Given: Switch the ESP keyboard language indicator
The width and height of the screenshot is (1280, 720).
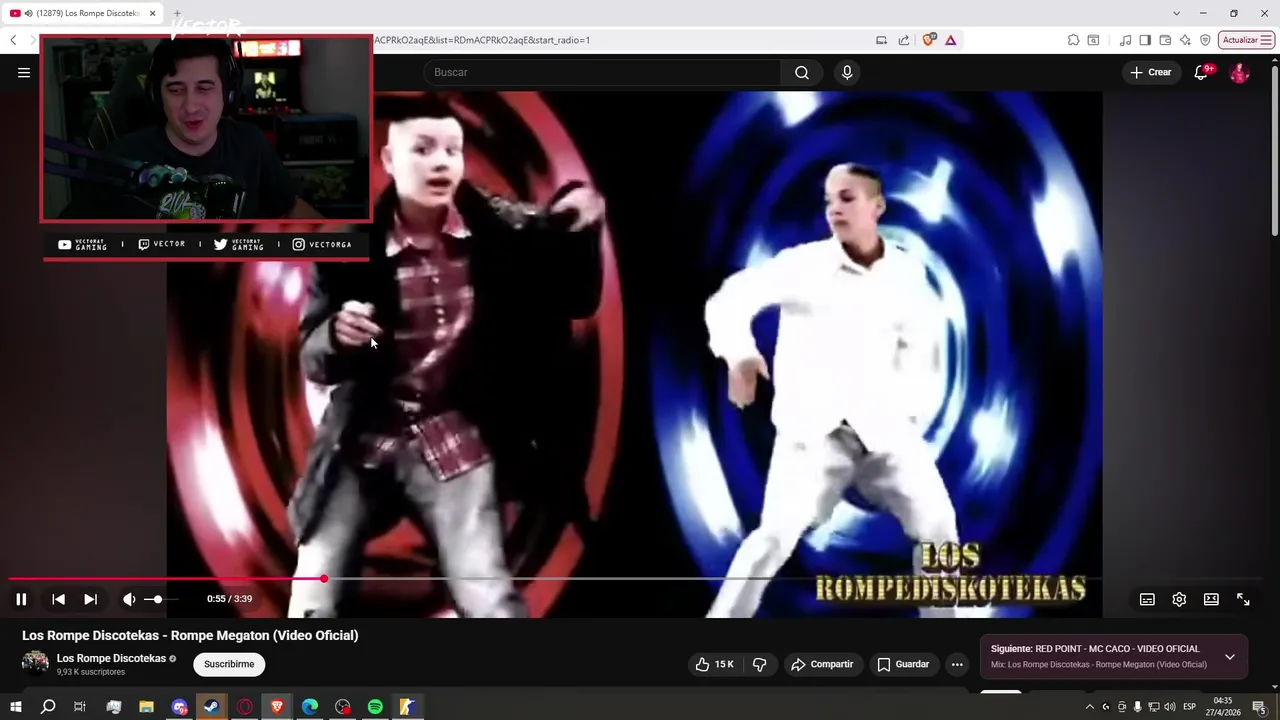Looking at the screenshot, I should click(1190, 707).
